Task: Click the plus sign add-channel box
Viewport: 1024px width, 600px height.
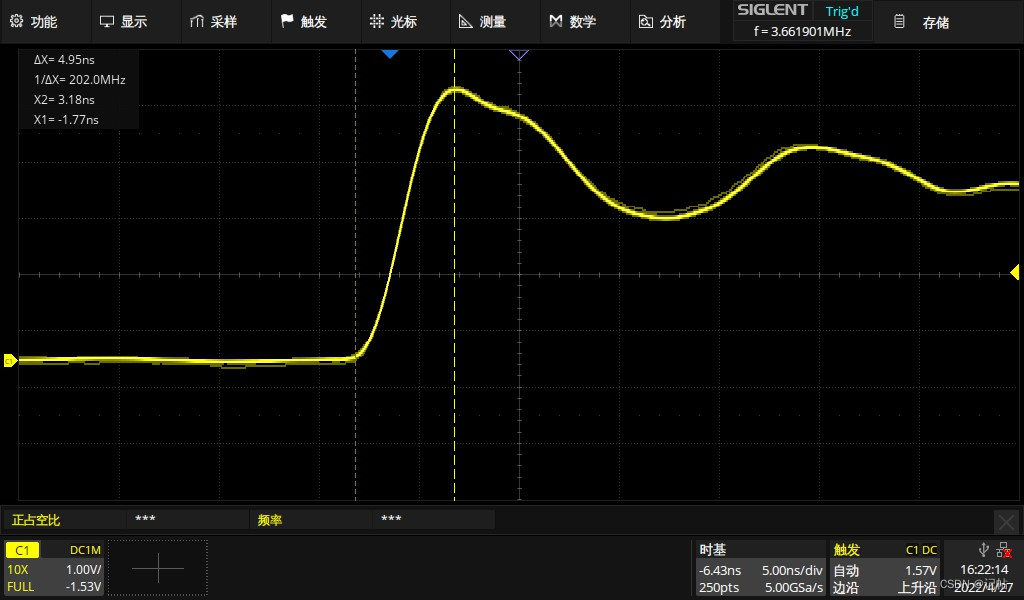Action: (x=158, y=568)
